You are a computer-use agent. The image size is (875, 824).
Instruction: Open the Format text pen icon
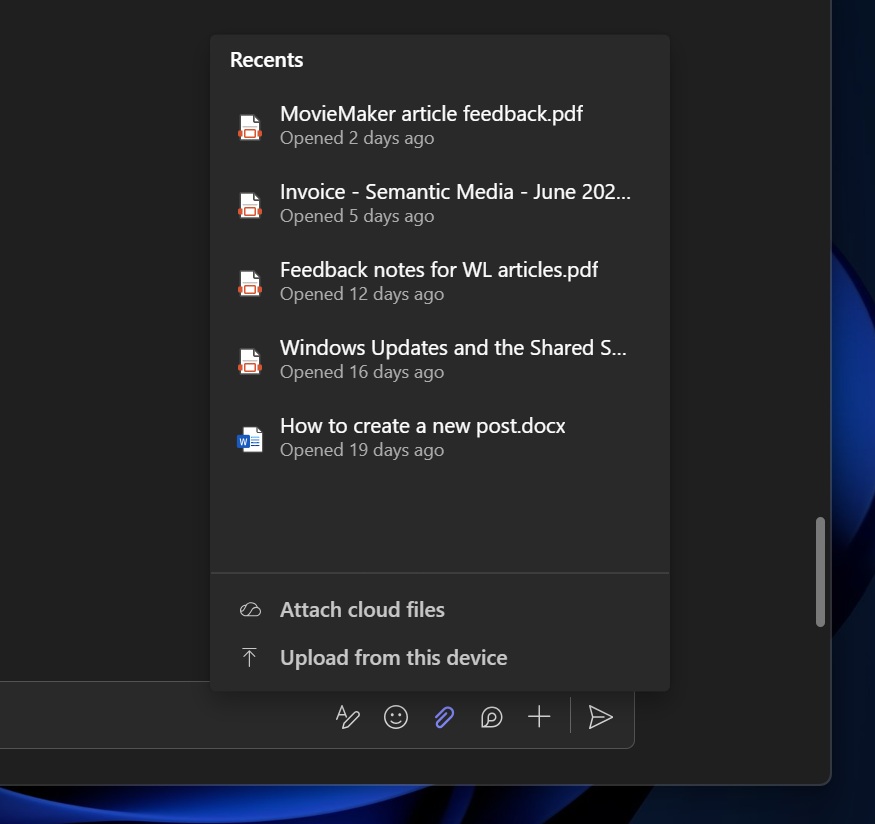[348, 717]
